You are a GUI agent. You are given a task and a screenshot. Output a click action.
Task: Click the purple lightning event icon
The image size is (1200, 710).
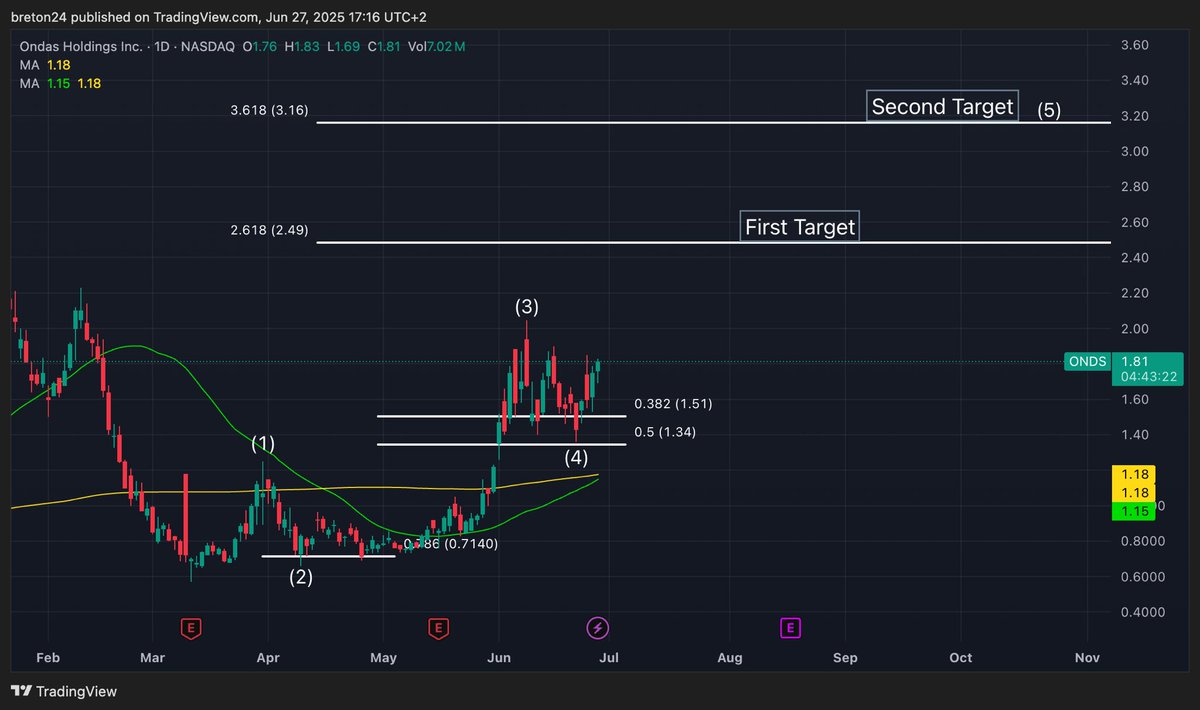598,628
